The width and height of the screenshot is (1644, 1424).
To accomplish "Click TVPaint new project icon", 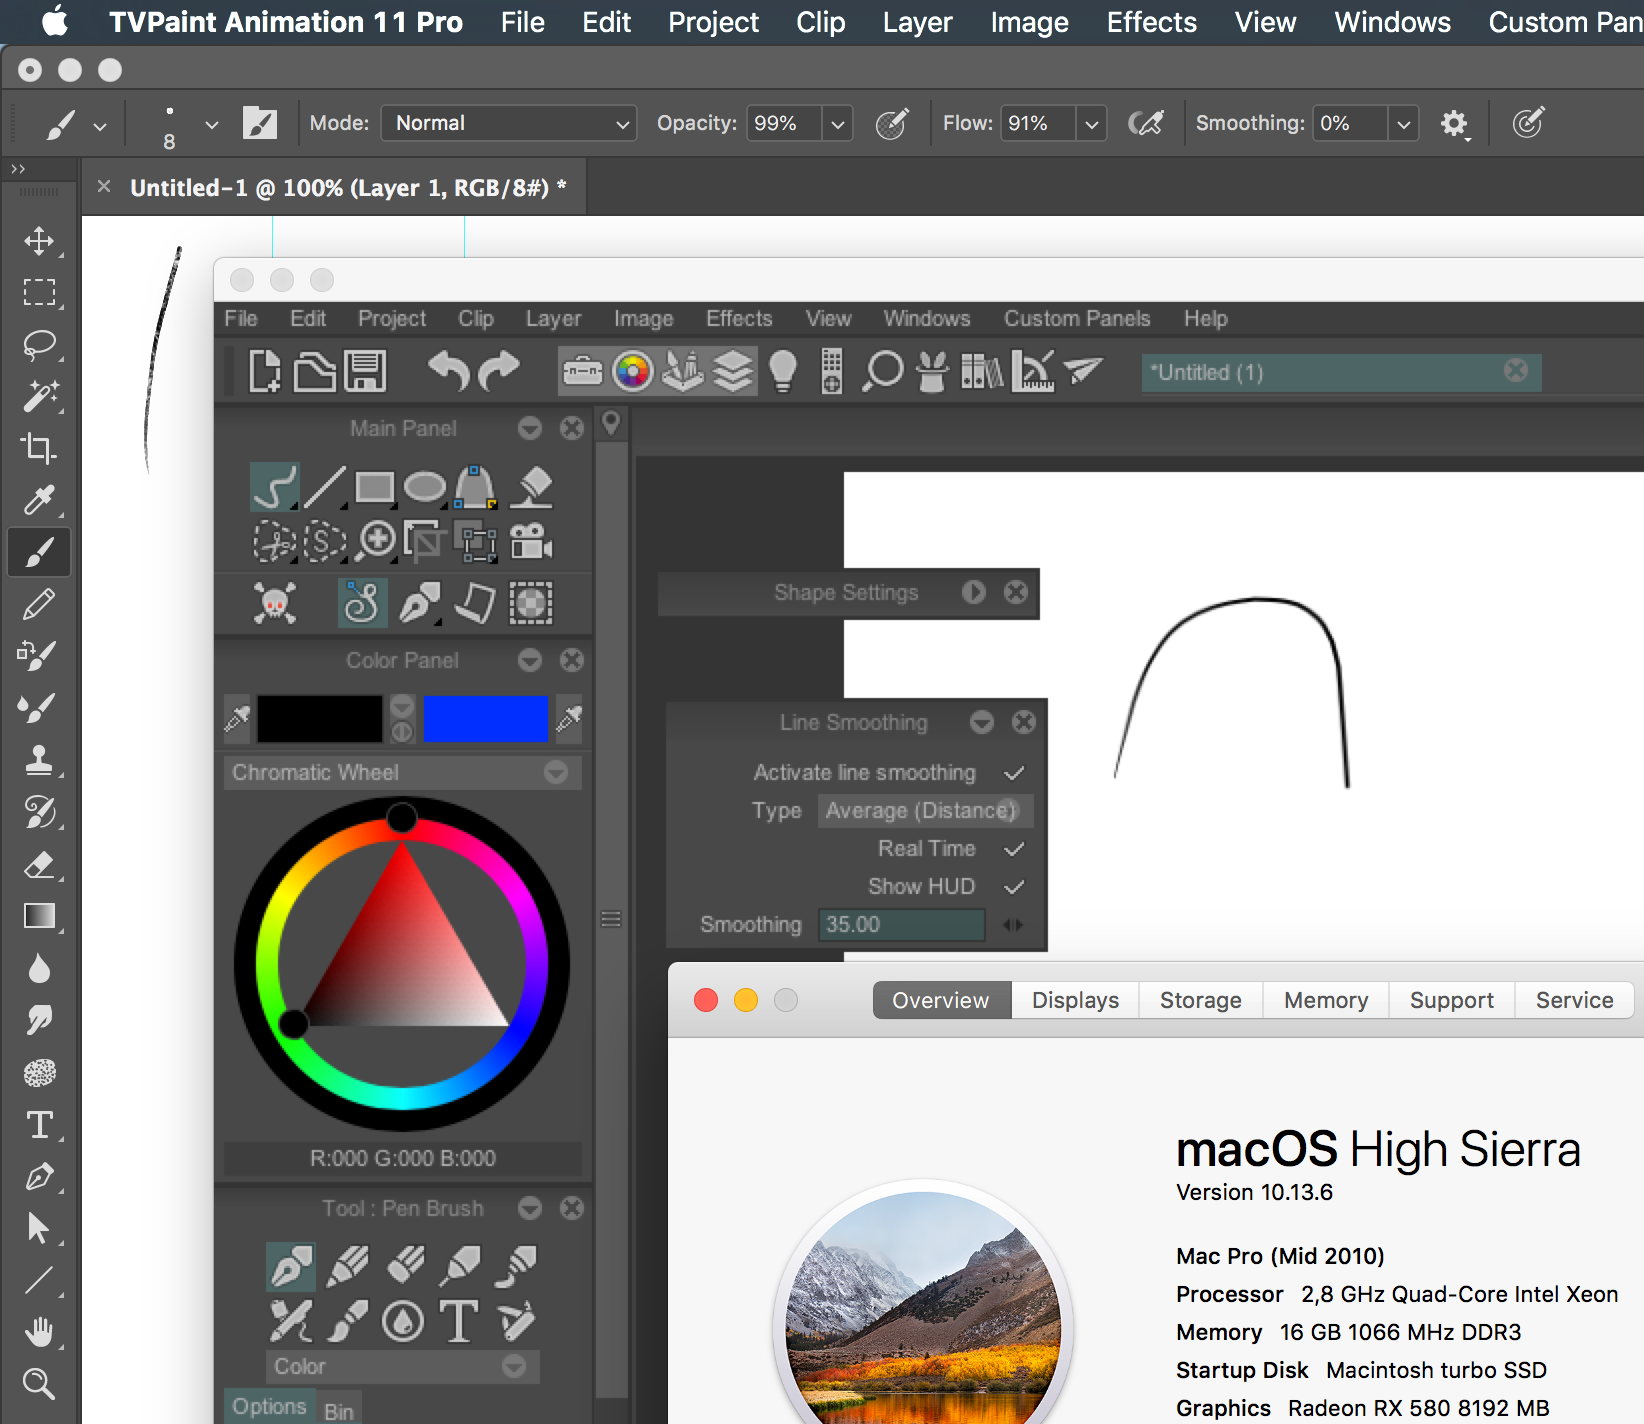I will coord(264,371).
